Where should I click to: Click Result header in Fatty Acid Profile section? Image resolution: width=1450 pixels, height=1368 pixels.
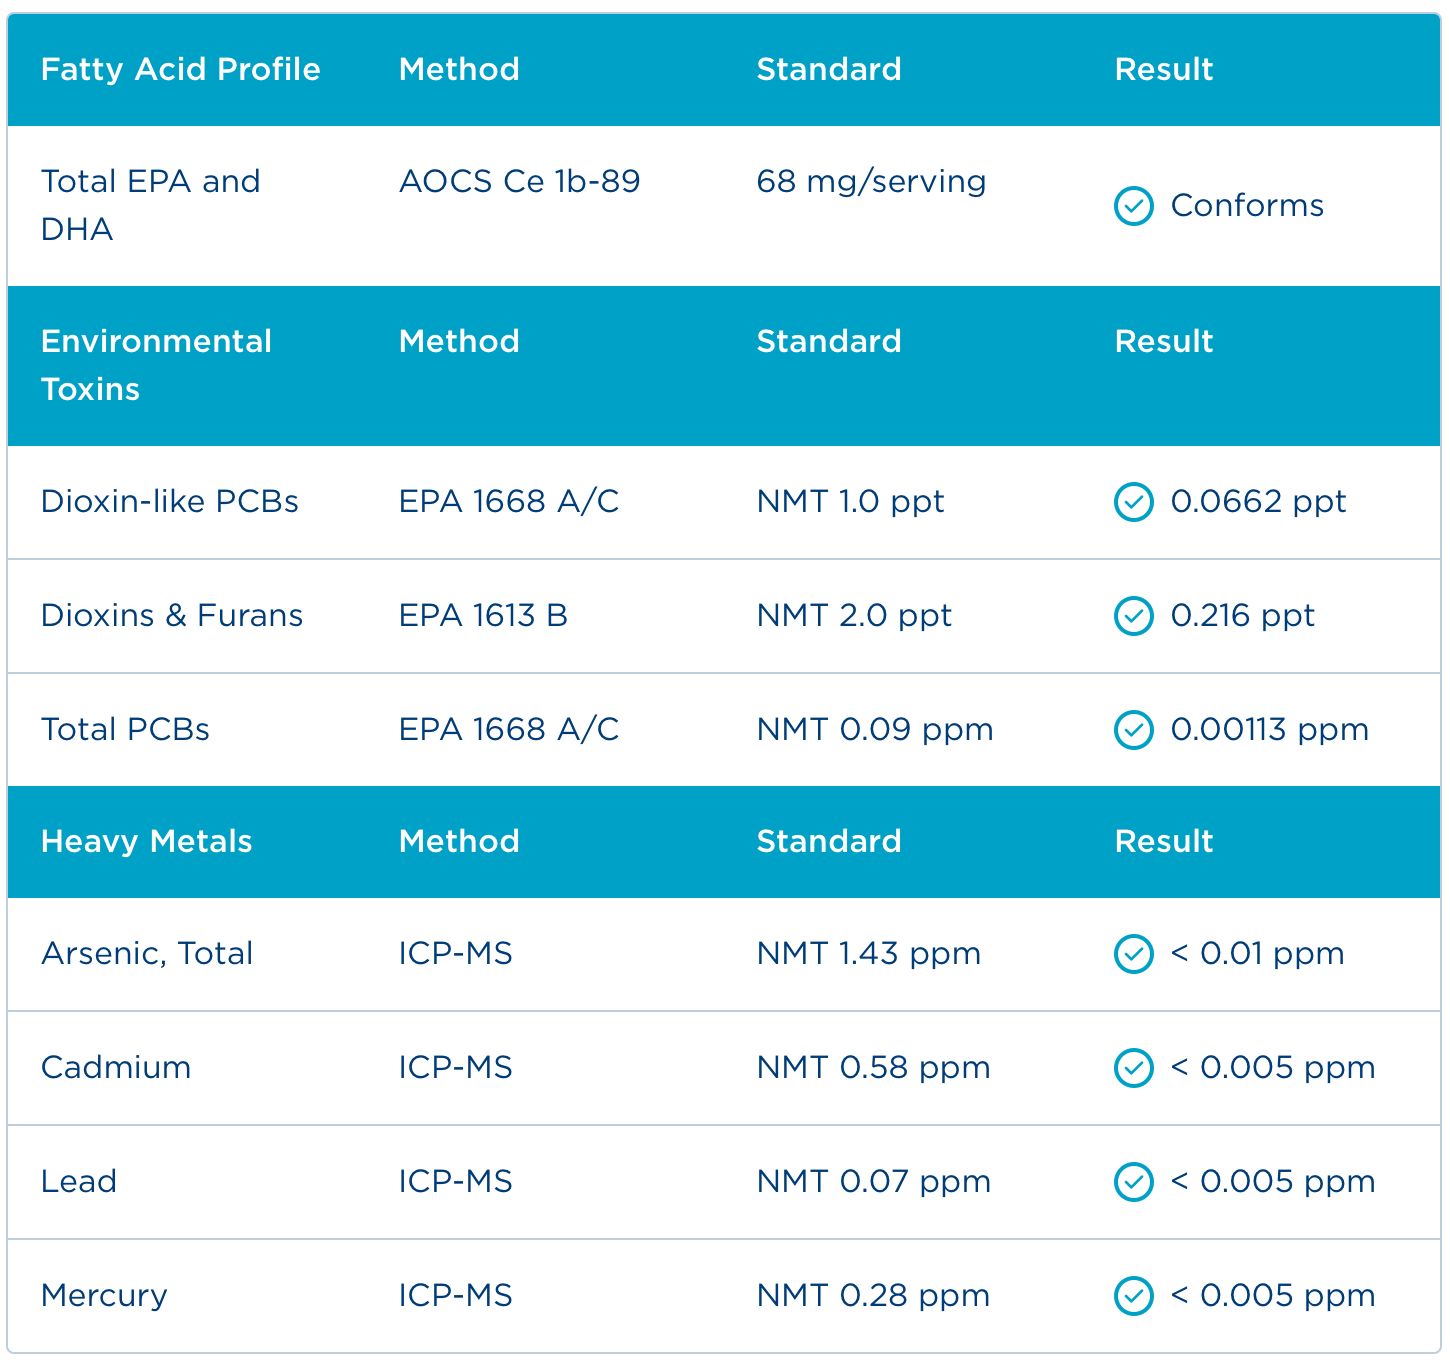pos(1164,69)
